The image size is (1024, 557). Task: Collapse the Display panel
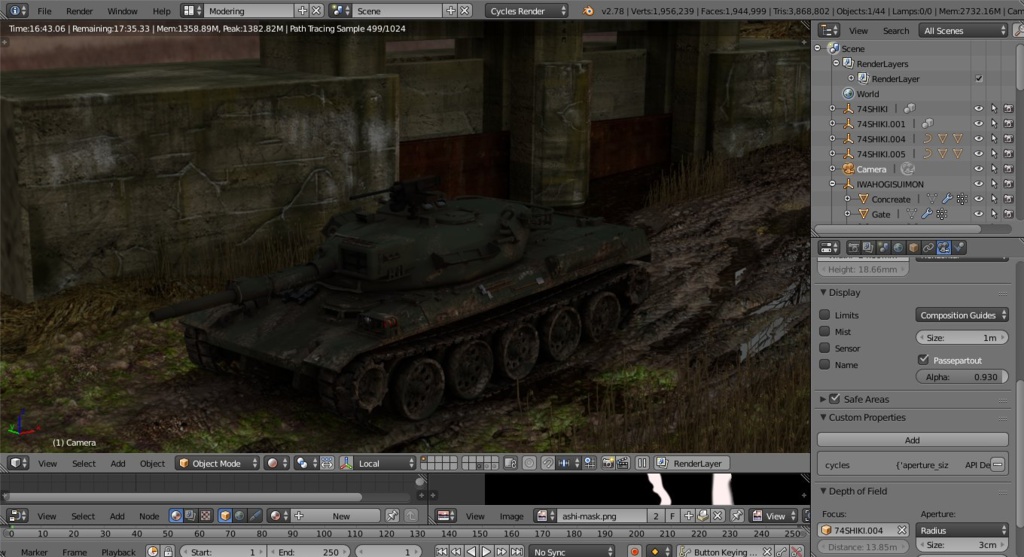(823, 293)
